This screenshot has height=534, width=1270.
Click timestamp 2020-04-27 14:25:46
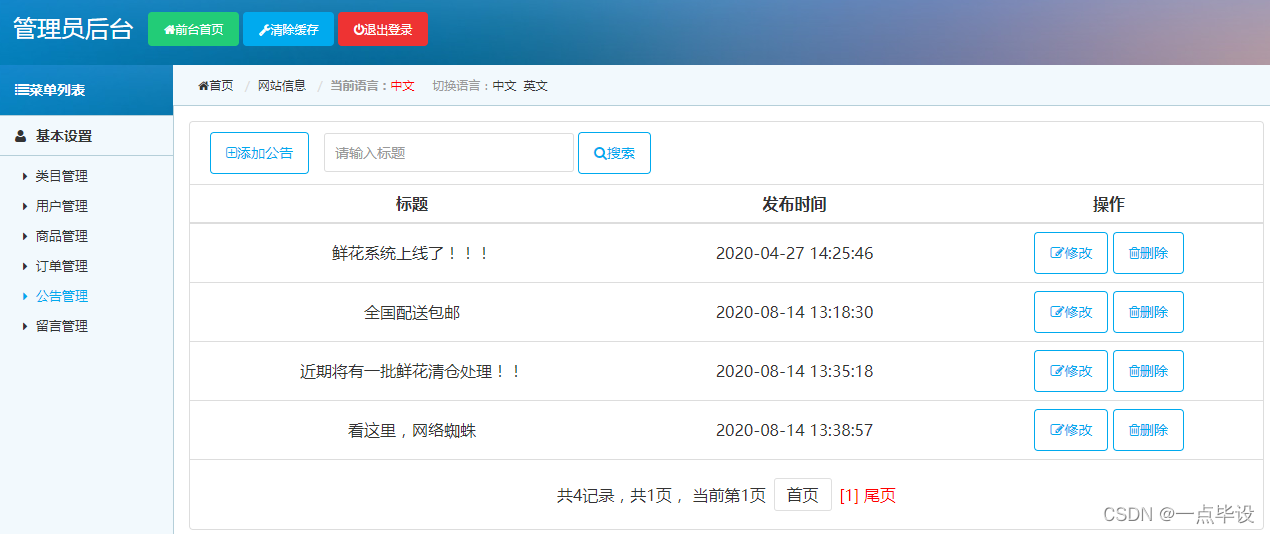point(794,254)
